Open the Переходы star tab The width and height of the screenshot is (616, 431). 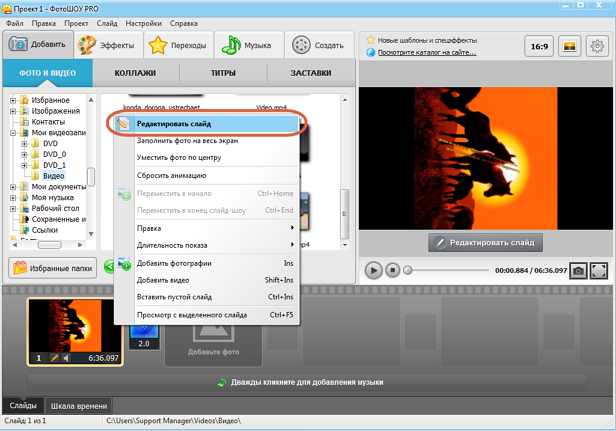178,45
